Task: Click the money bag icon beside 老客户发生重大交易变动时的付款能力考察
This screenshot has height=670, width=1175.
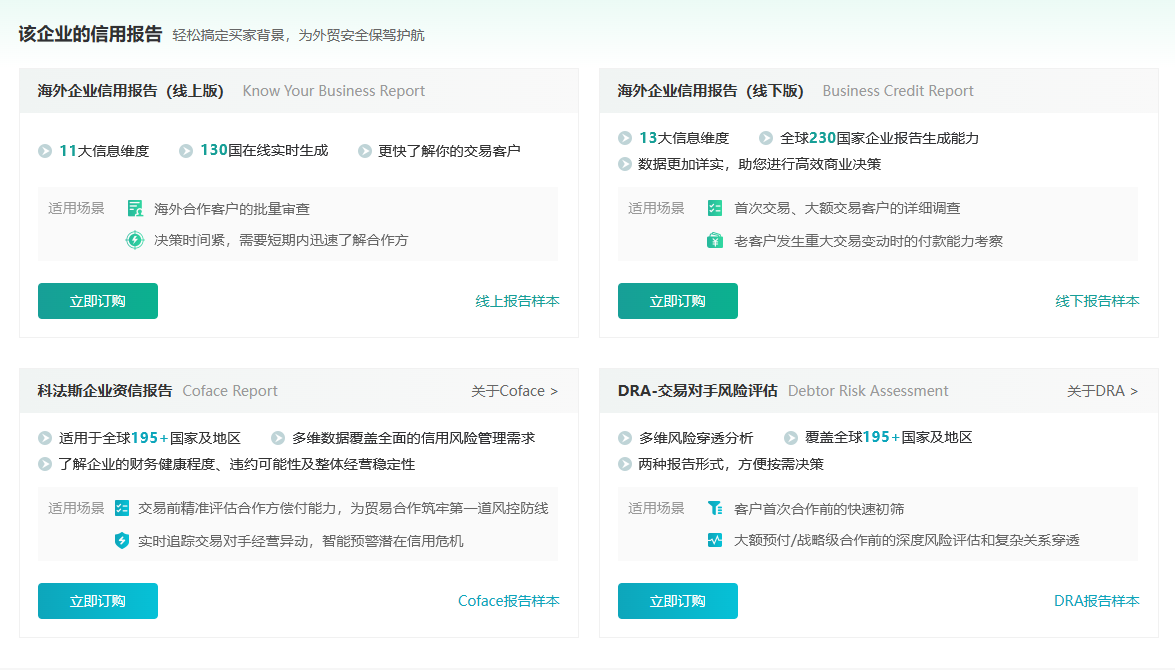Action: pos(715,241)
